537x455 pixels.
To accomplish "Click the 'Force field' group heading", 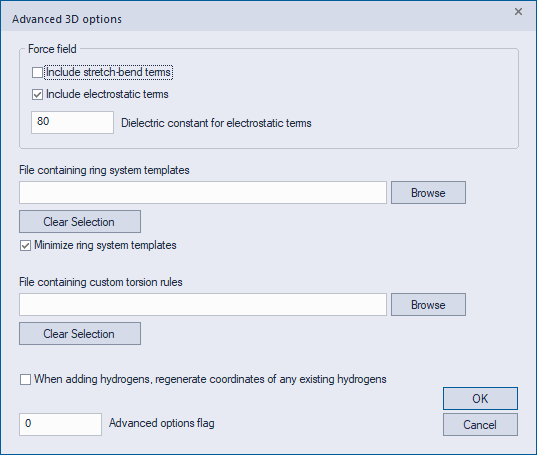I will pyautogui.click(x=52, y=49).
